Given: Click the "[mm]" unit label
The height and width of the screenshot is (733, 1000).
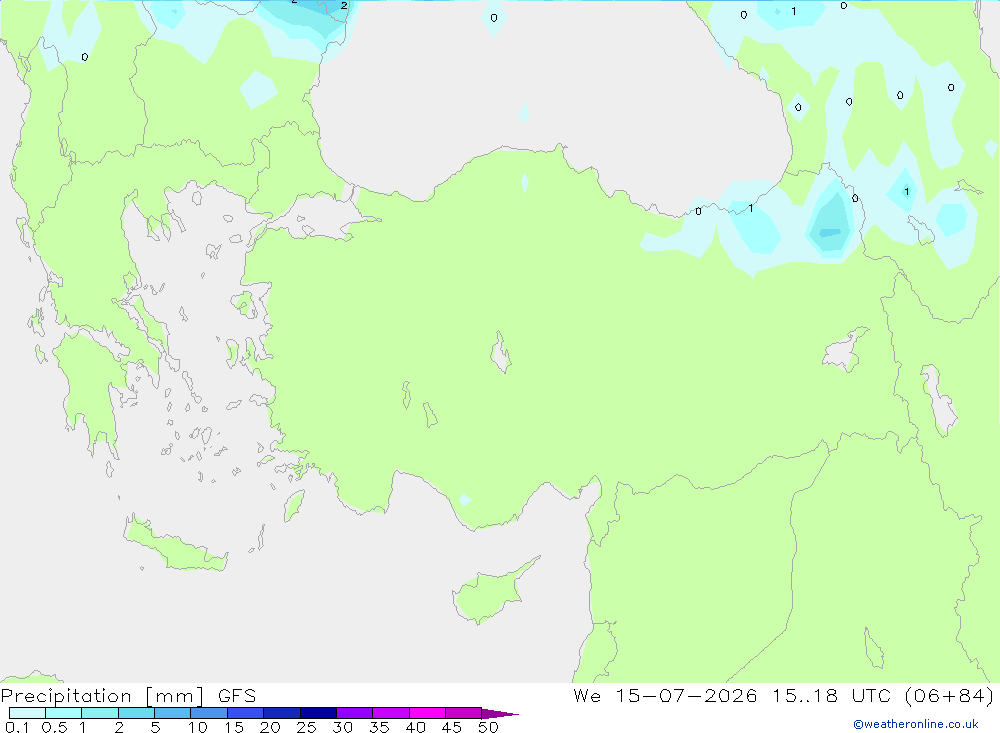Looking at the screenshot, I should click(x=174, y=696).
